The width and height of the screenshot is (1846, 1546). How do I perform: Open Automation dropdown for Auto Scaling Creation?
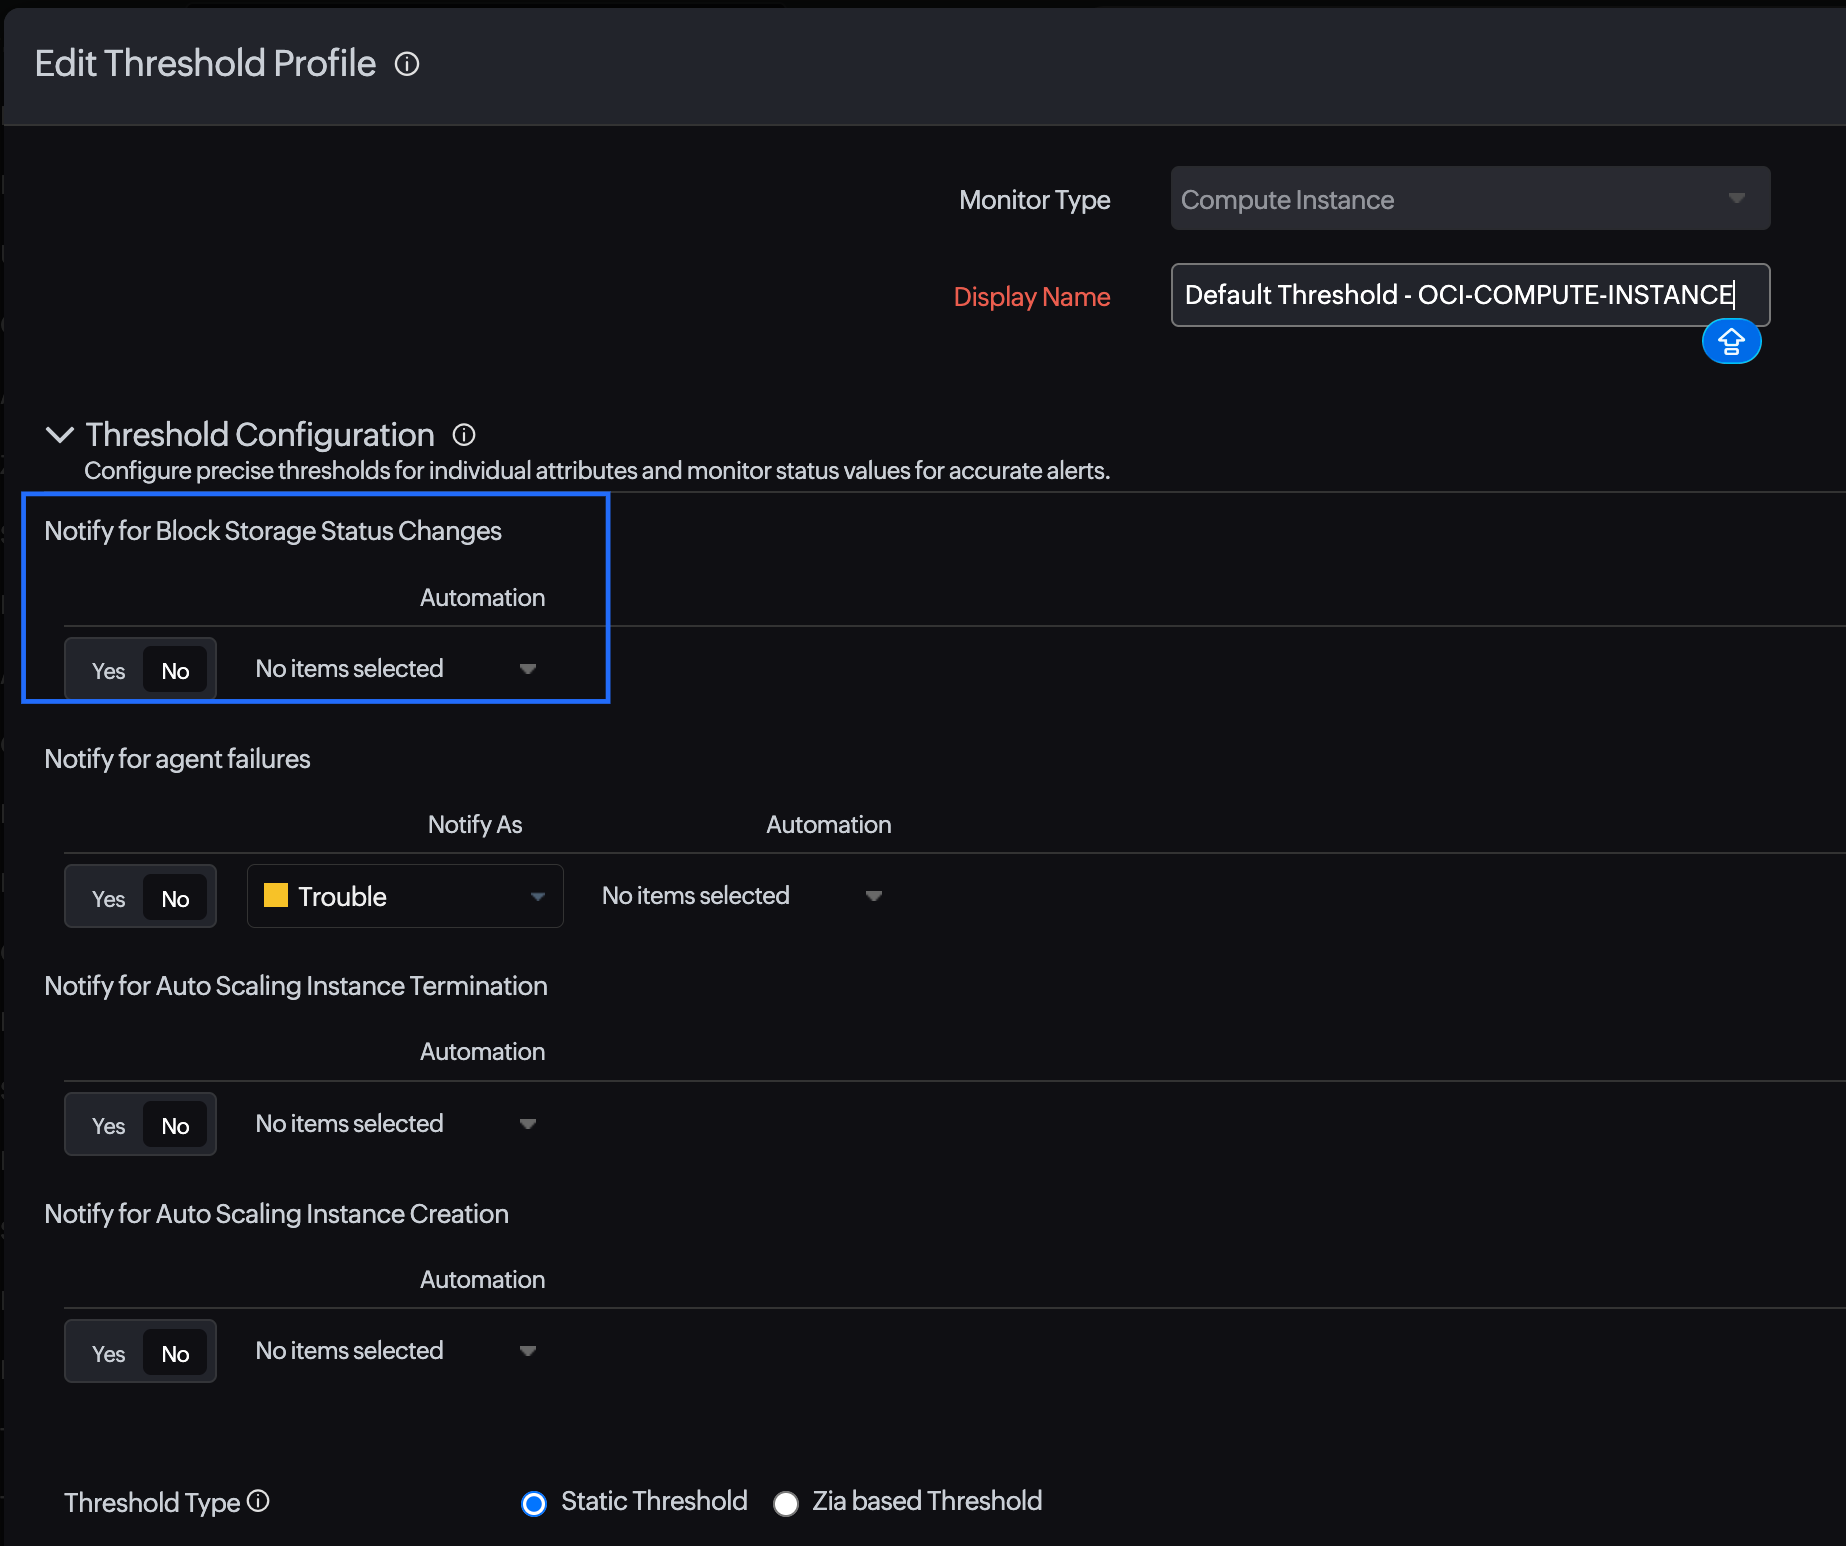tap(395, 1351)
